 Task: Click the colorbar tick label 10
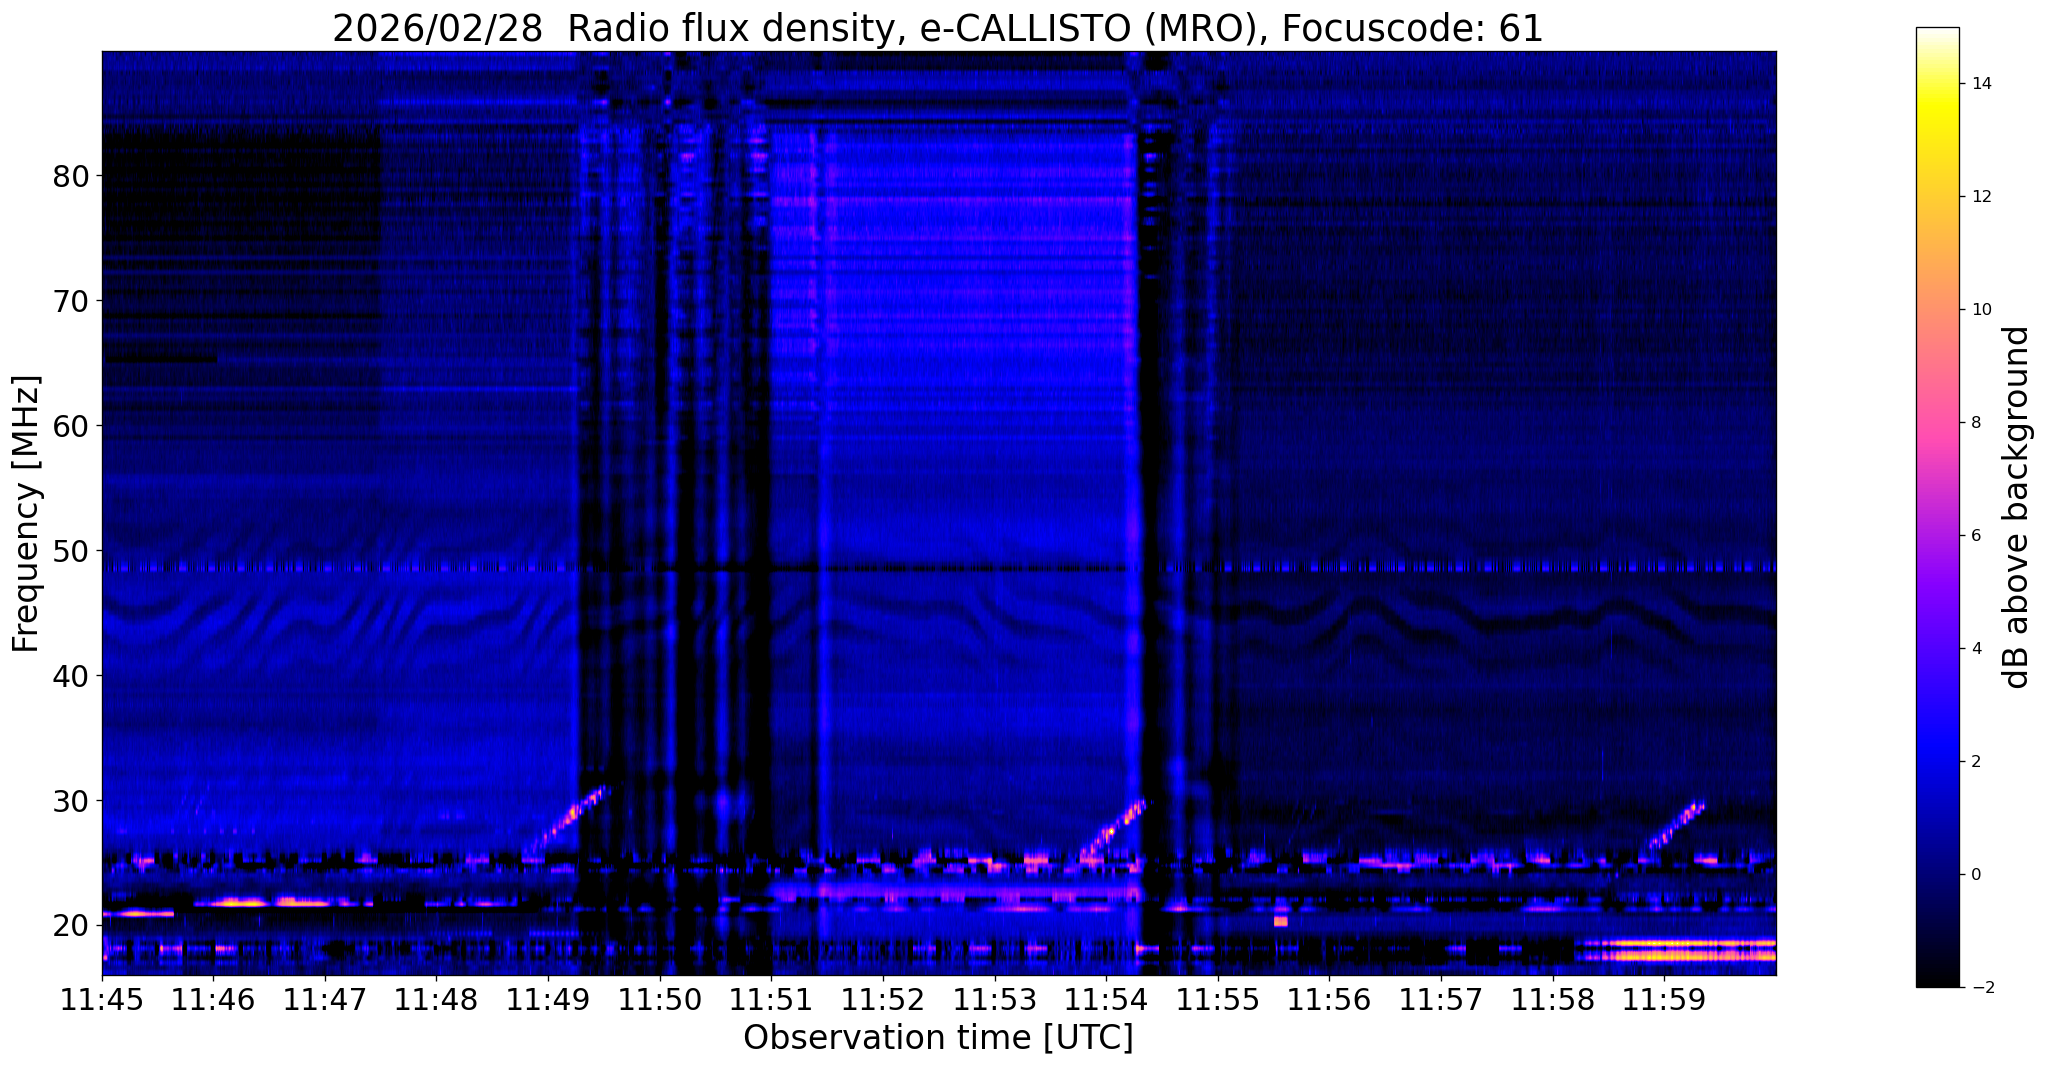1980,309
